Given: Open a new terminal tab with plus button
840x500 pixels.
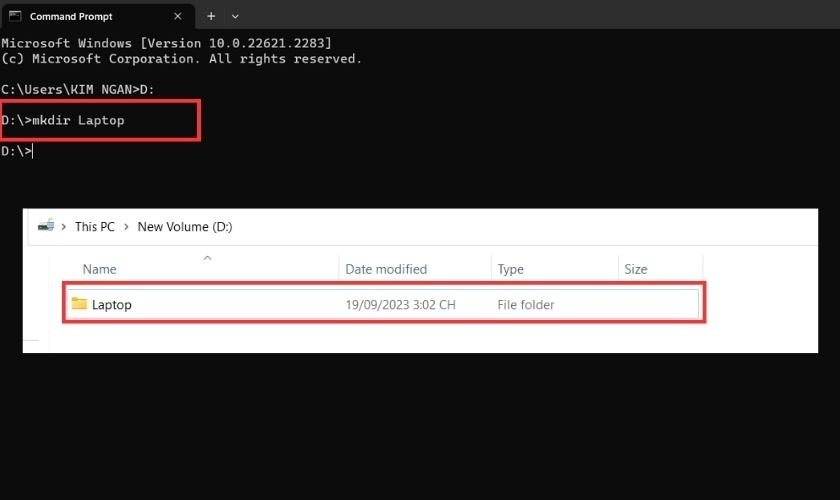Looking at the screenshot, I should 211,17.
